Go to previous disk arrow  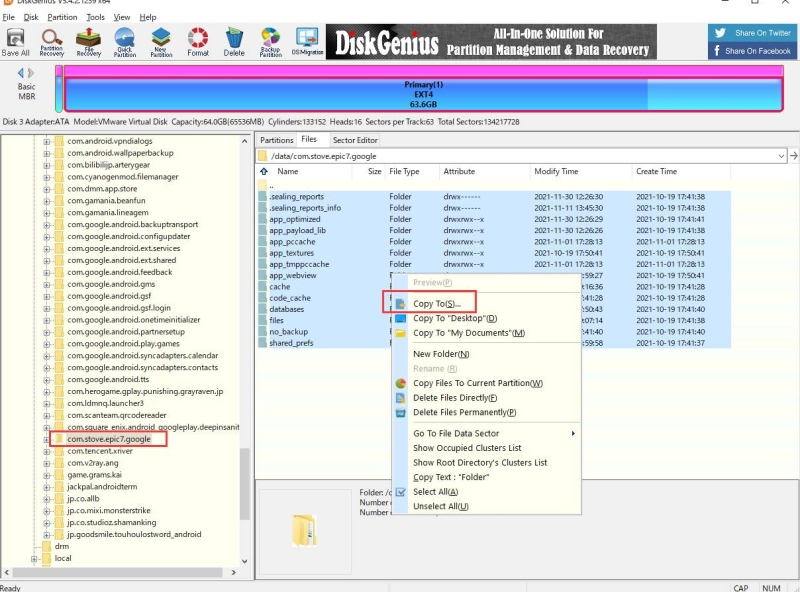pyautogui.click(x=21, y=73)
